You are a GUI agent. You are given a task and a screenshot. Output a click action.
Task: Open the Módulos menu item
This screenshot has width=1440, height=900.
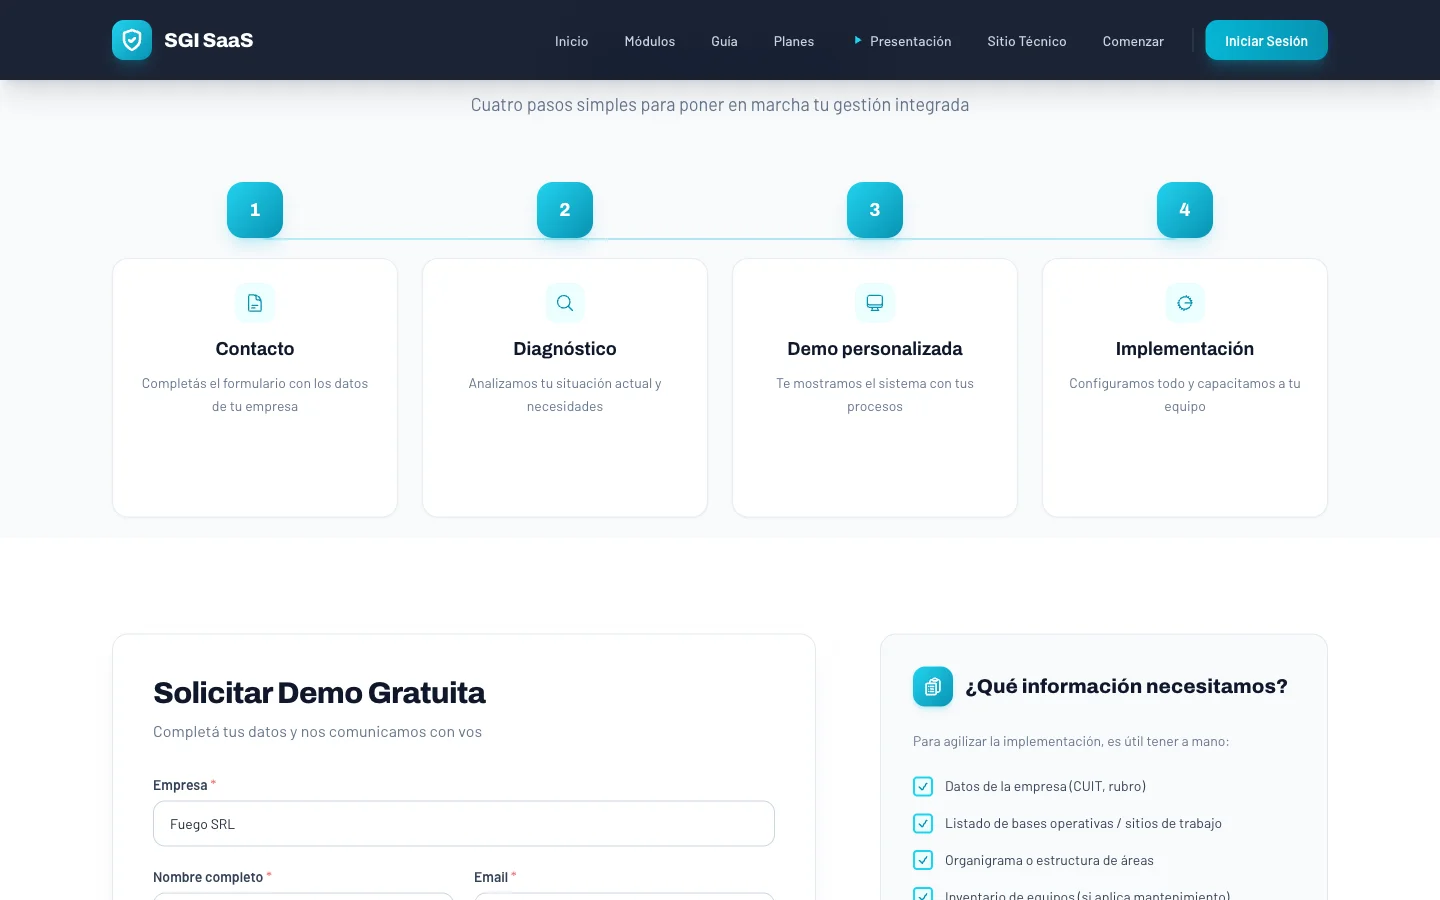tap(650, 41)
